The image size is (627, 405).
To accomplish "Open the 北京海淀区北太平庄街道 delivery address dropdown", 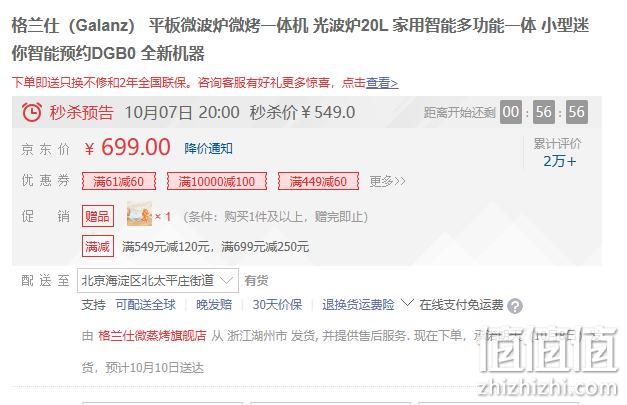I will pos(158,280).
